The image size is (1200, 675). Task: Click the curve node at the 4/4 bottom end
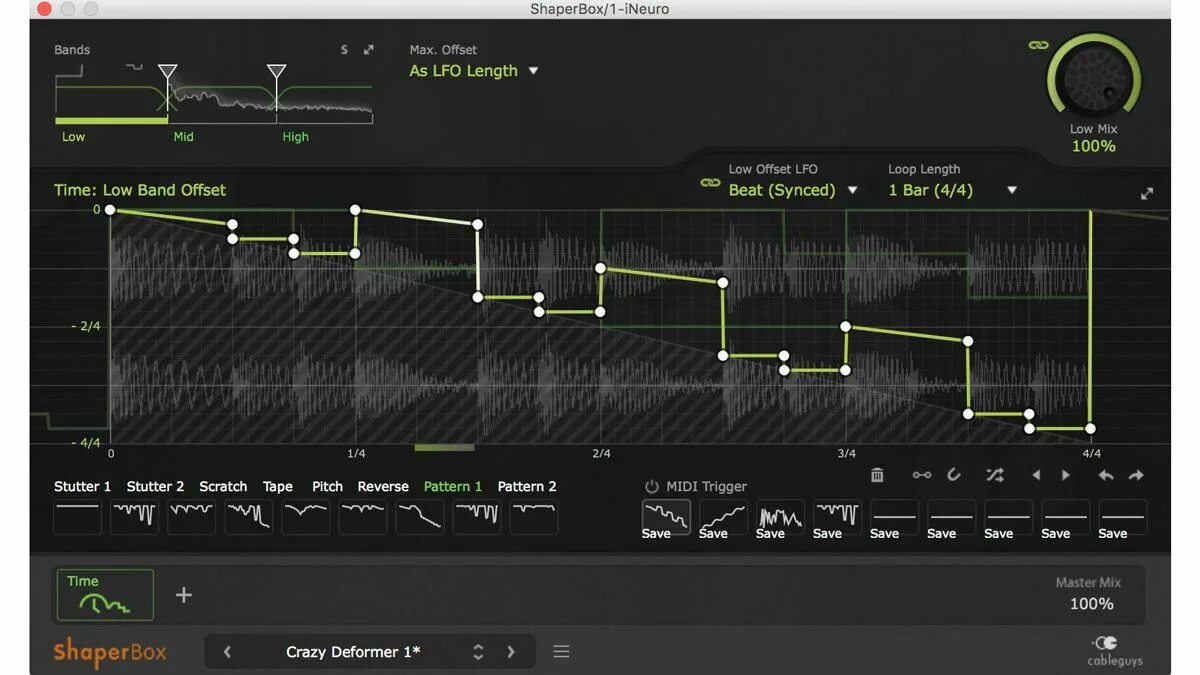coord(1091,428)
